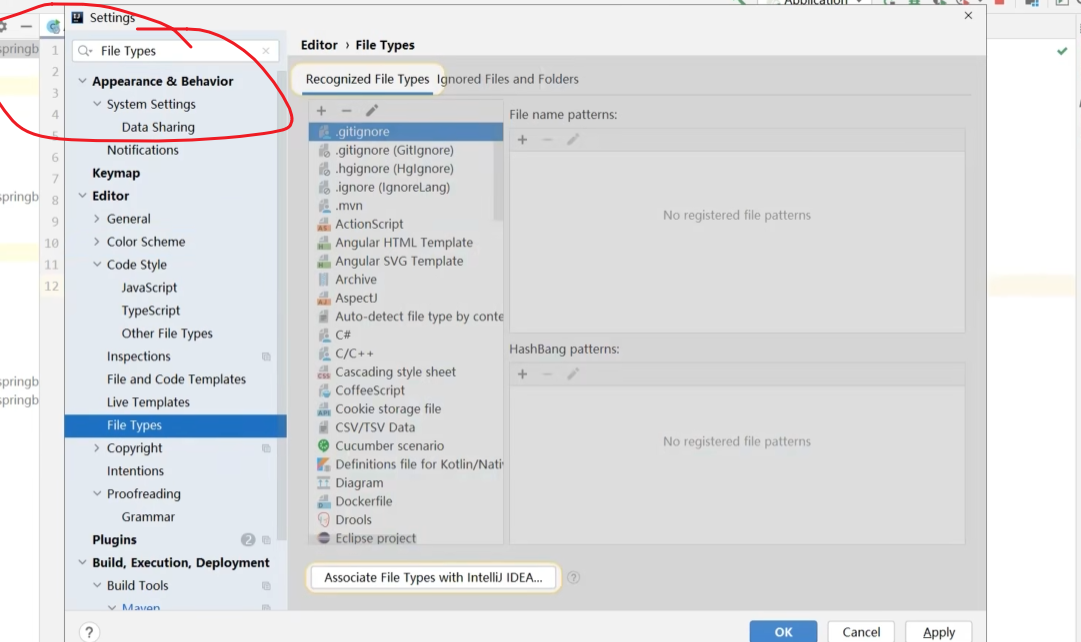Collapse the Proofreading node

pyautogui.click(x=97, y=494)
